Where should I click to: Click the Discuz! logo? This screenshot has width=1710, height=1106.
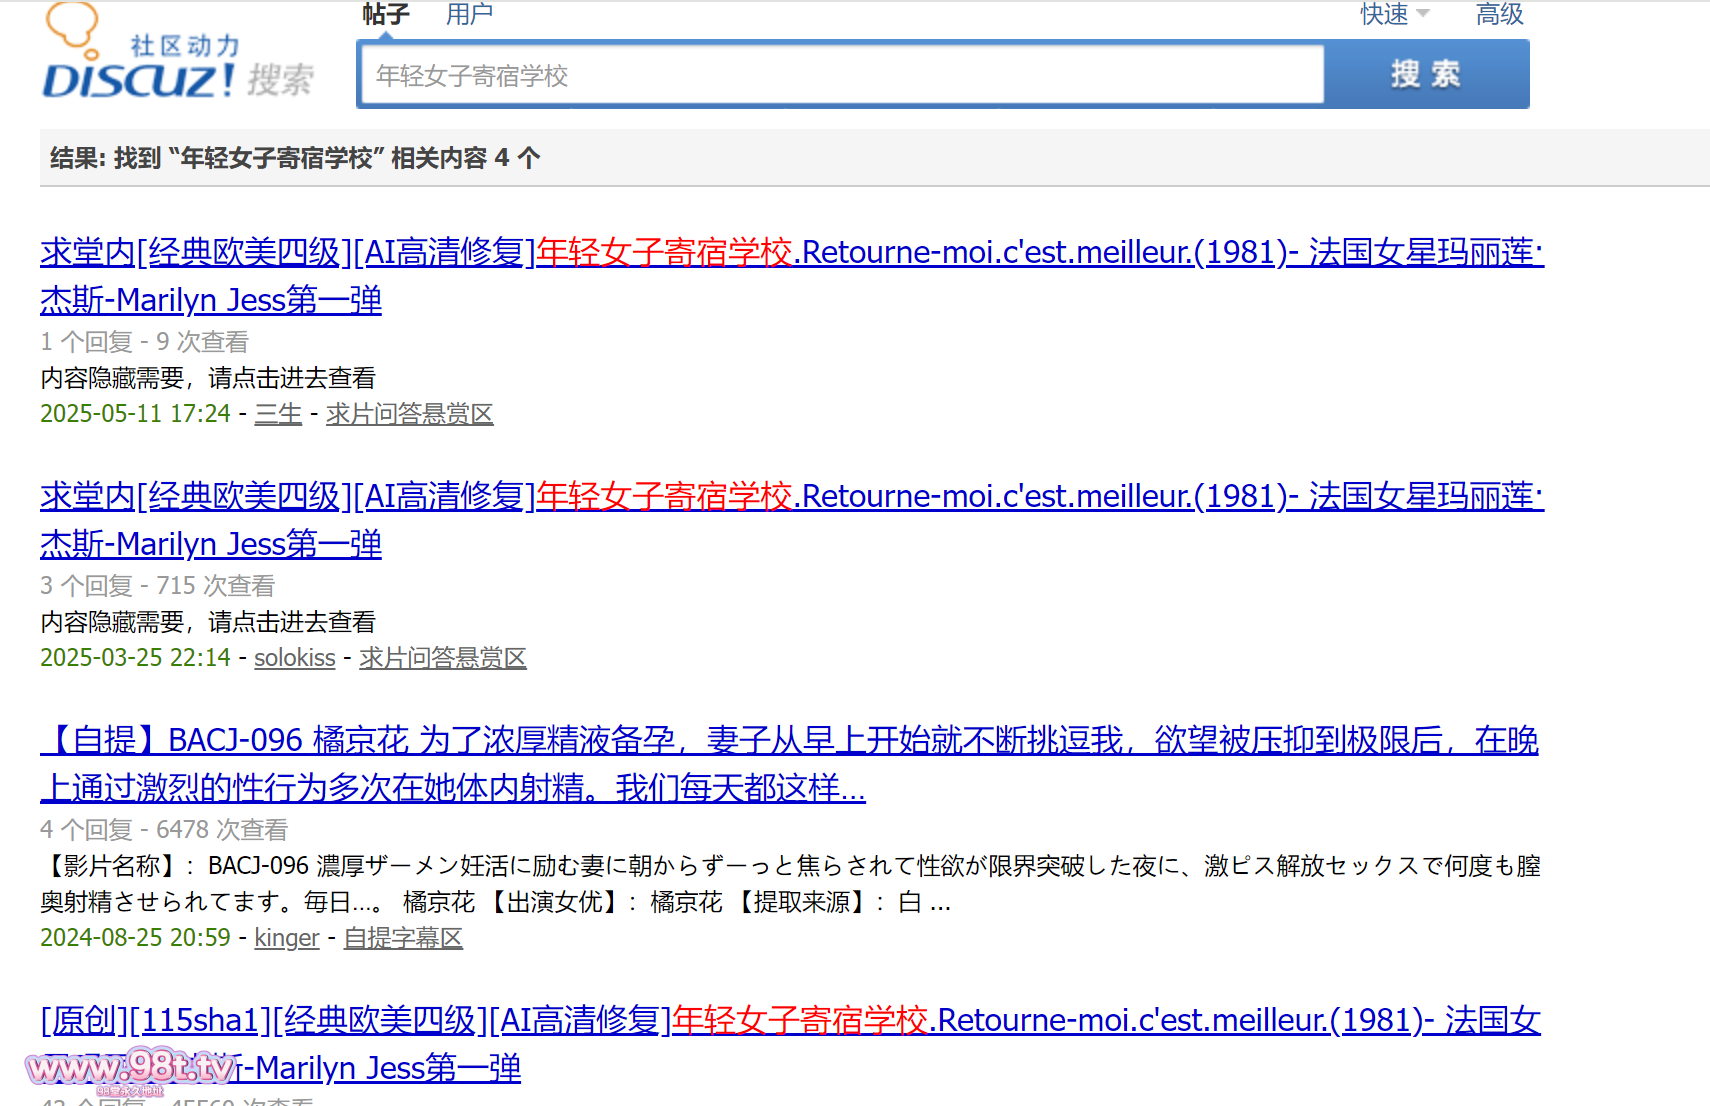click(138, 78)
